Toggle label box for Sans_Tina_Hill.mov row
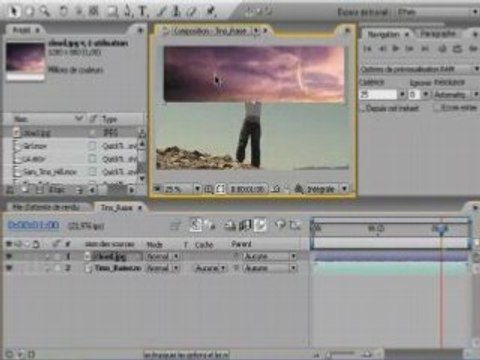This screenshot has width=480, height=360. [93, 172]
